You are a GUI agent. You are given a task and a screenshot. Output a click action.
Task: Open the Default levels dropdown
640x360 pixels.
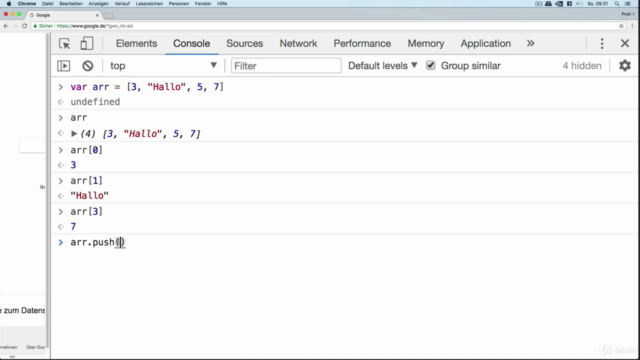[x=382, y=66]
